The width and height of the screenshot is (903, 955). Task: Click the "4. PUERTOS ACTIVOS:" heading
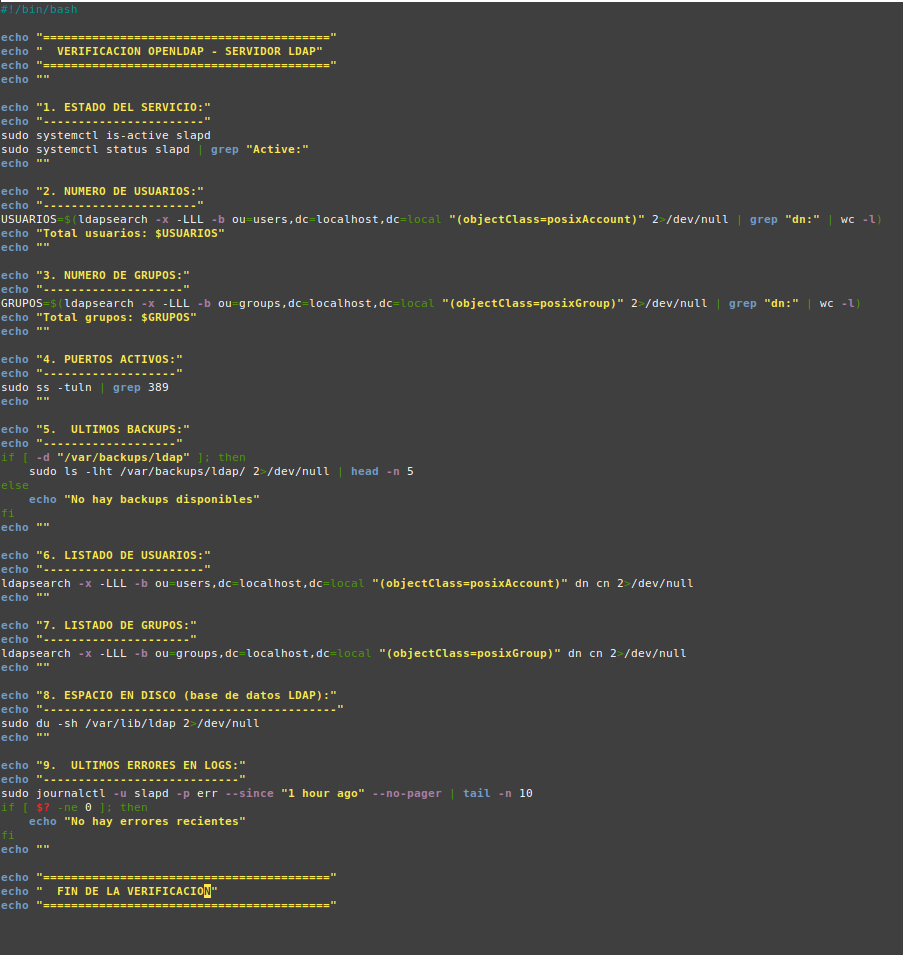point(109,359)
